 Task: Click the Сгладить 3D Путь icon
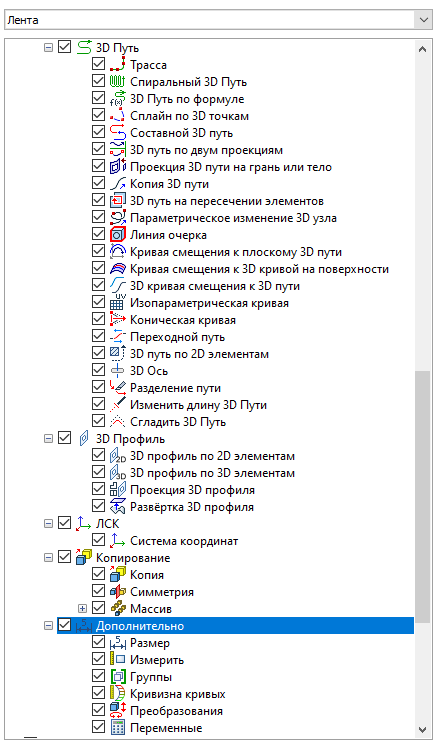coord(117,422)
